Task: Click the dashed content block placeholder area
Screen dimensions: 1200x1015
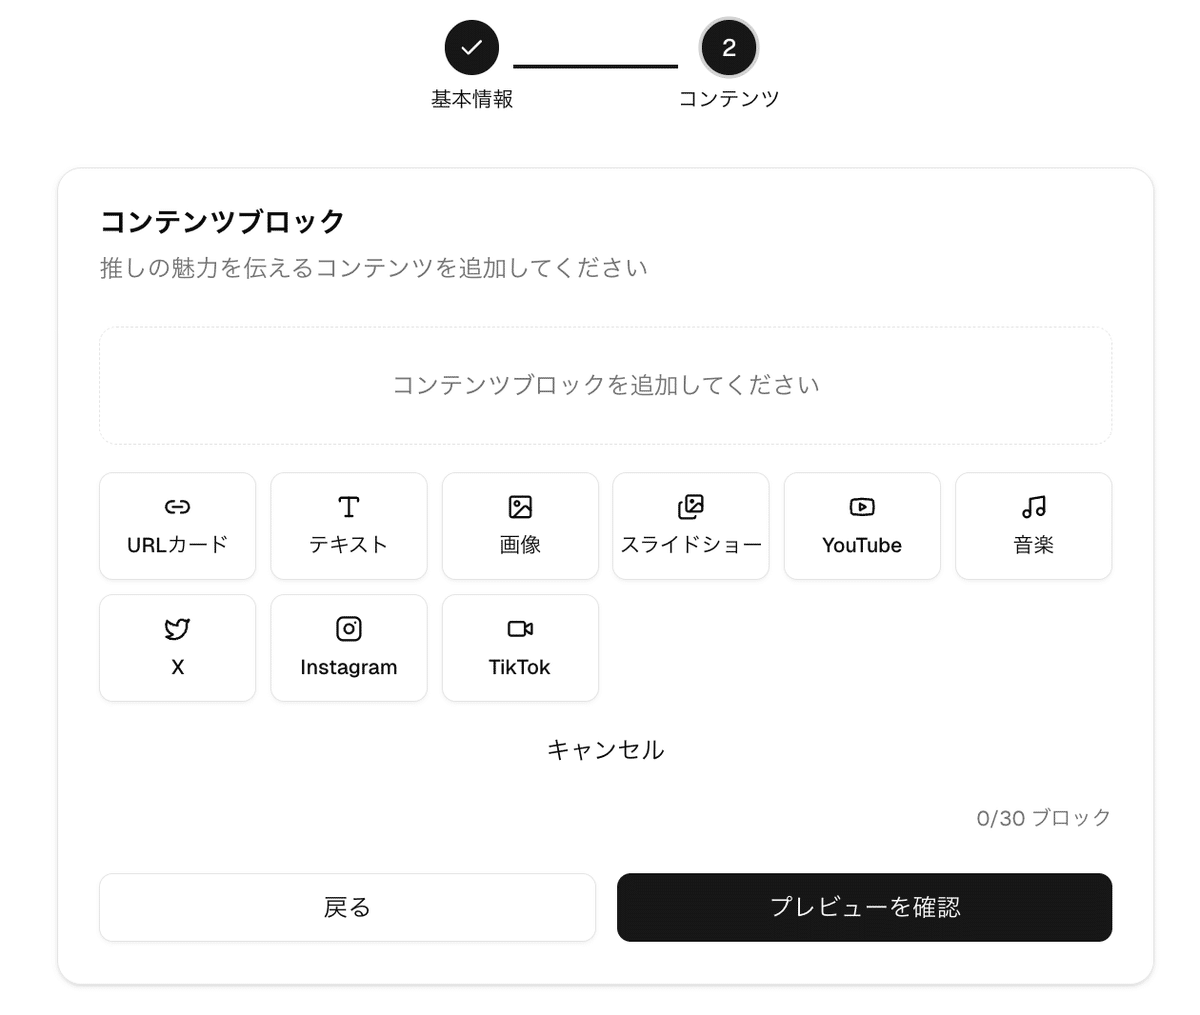Action: (x=605, y=386)
